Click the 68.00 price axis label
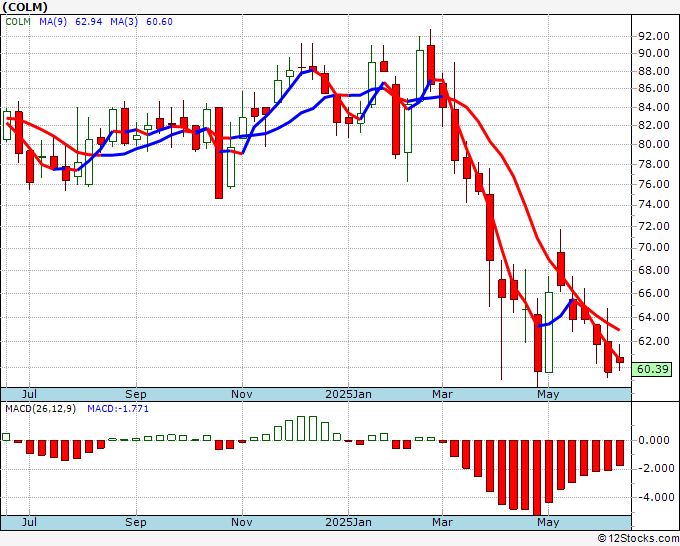The height and width of the screenshot is (546, 680). (x=654, y=270)
